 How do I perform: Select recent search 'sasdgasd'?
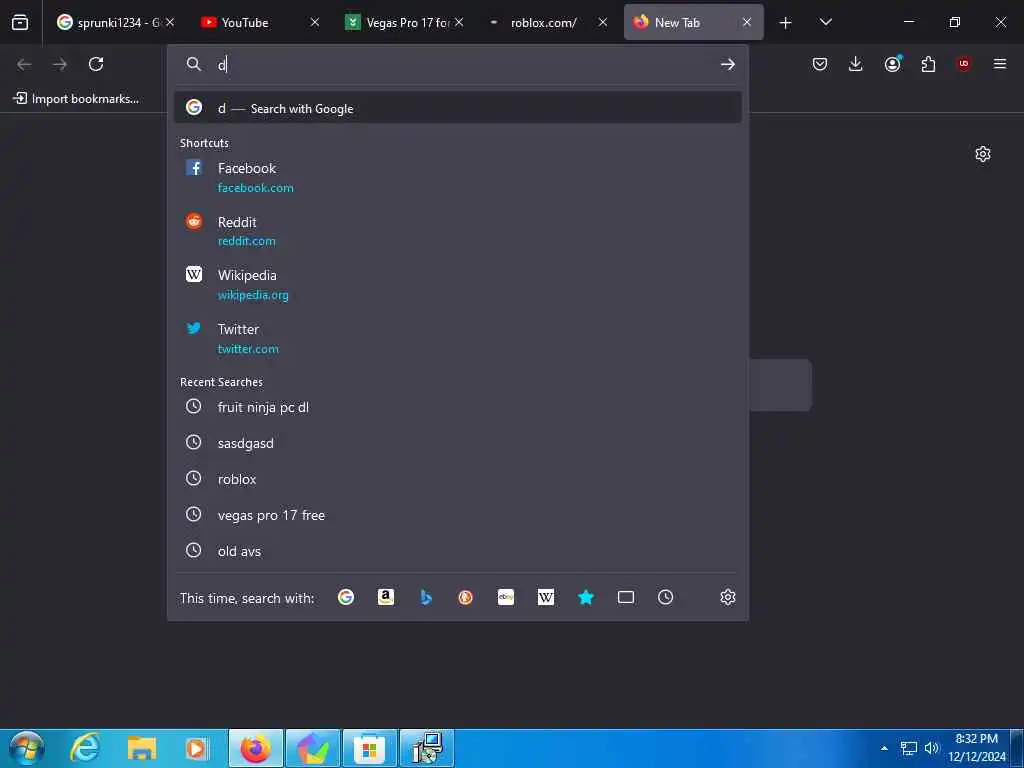click(x=458, y=443)
